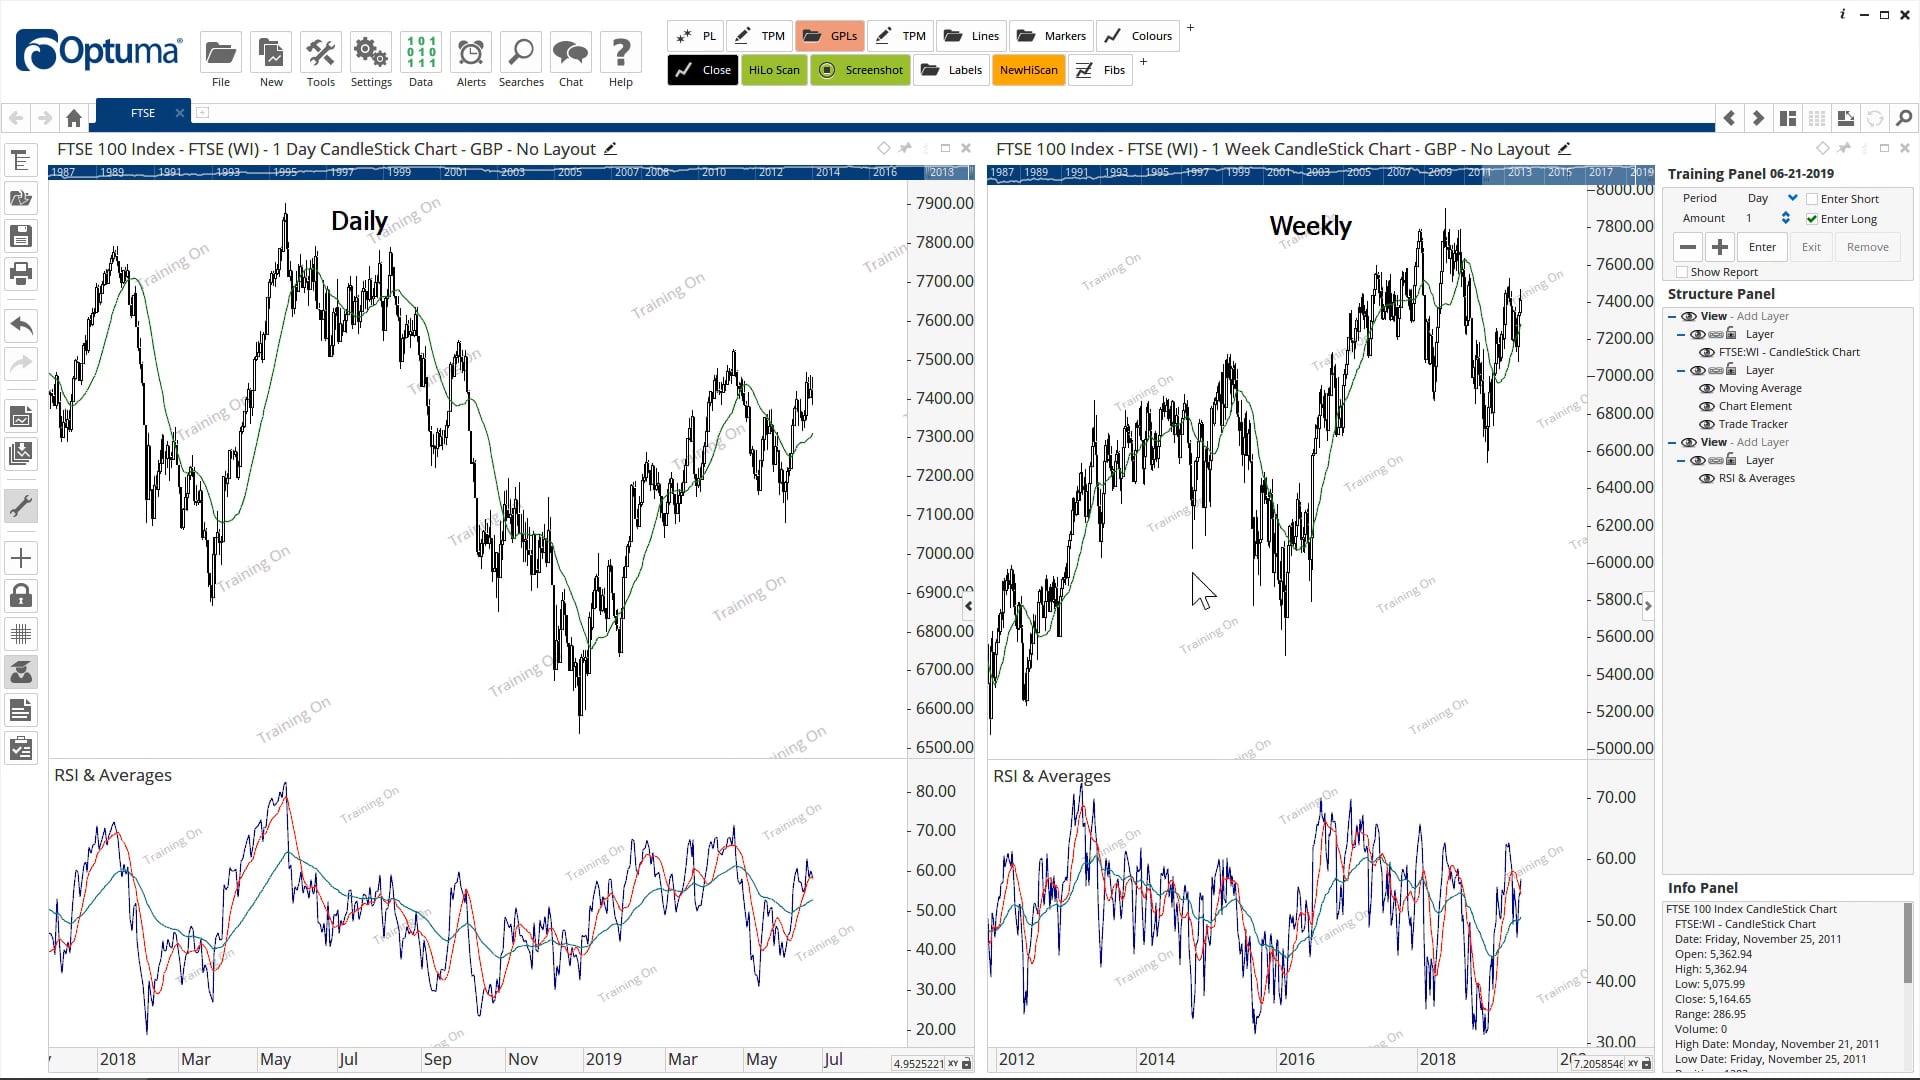Screen dimensions: 1920x1080
Task: Open the Help question mark icon
Action: pyautogui.click(x=621, y=52)
